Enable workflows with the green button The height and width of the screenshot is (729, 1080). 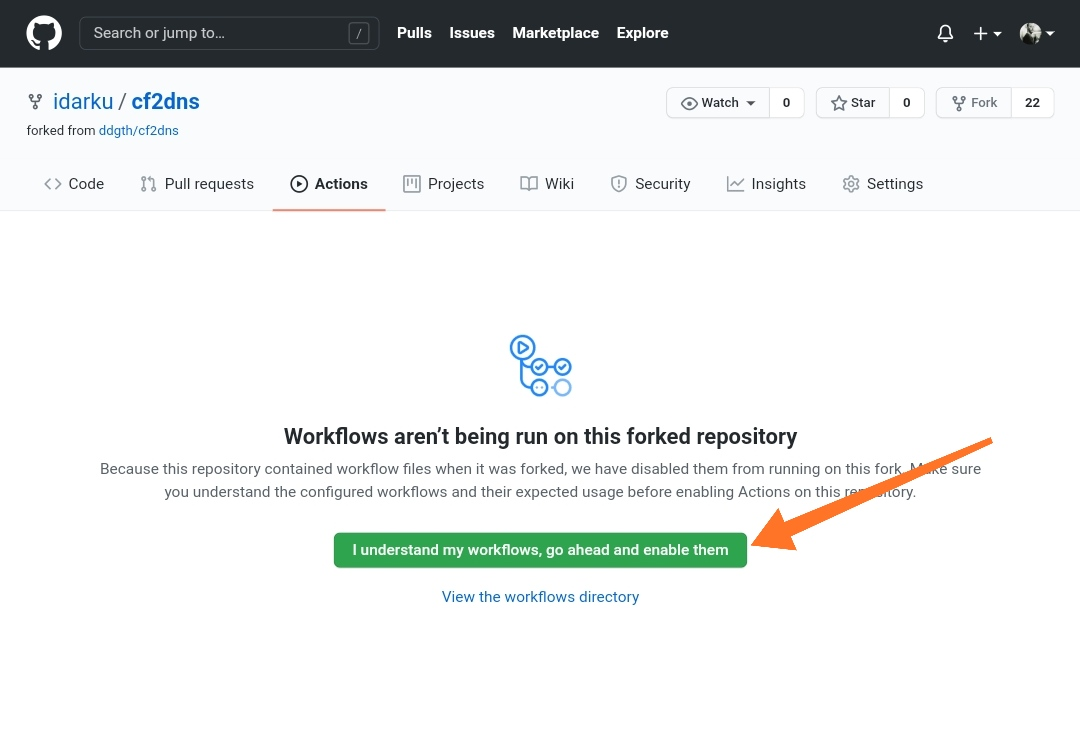(540, 550)
